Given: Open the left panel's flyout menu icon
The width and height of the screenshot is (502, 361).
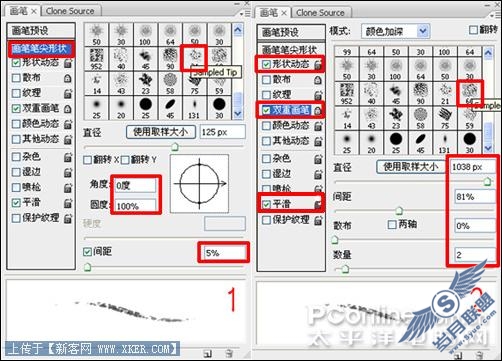Looking at the screenshot, I should pos(245,14).
